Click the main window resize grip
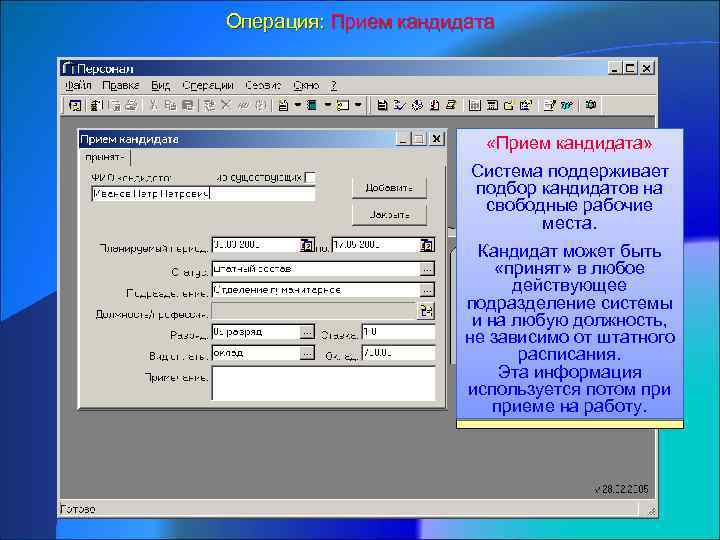 [x=651, y=510]
